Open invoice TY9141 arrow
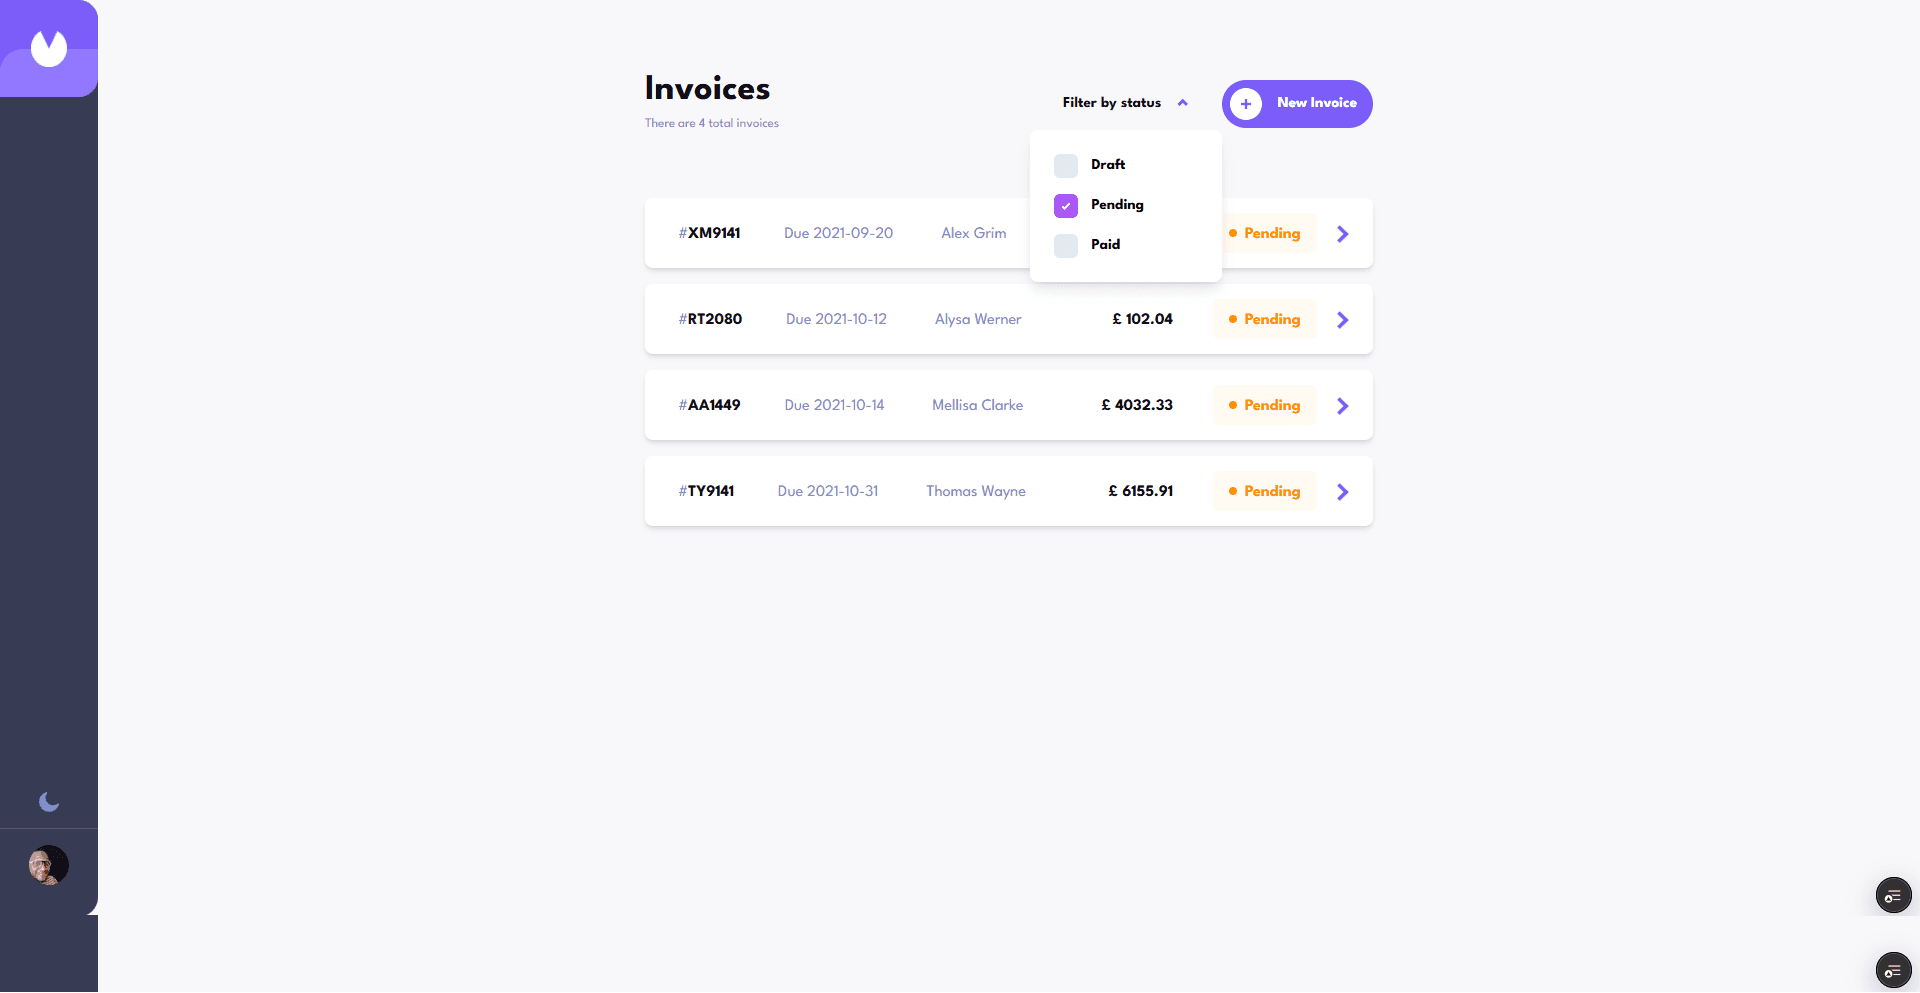Image resolution: width=1920 pixels, height=993 pixels. coord(1343,492)
